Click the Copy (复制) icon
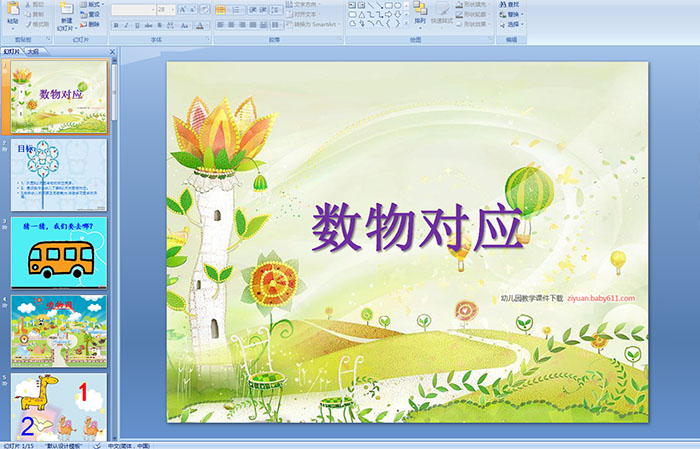The image size is (700, 449). point(28,14)
